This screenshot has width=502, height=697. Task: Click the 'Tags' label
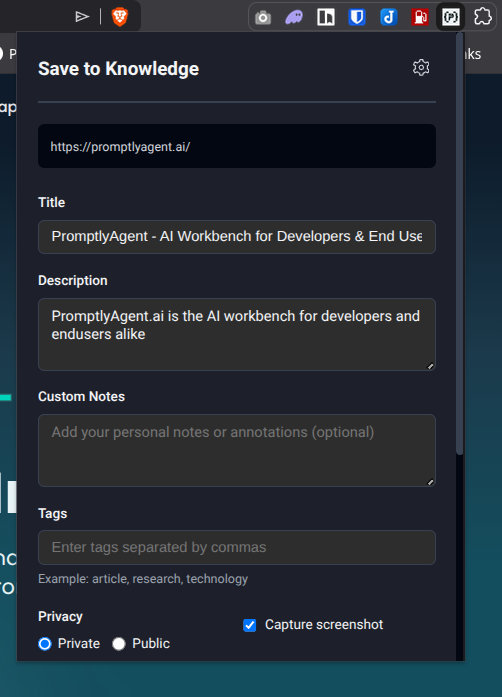pos(52,513)
